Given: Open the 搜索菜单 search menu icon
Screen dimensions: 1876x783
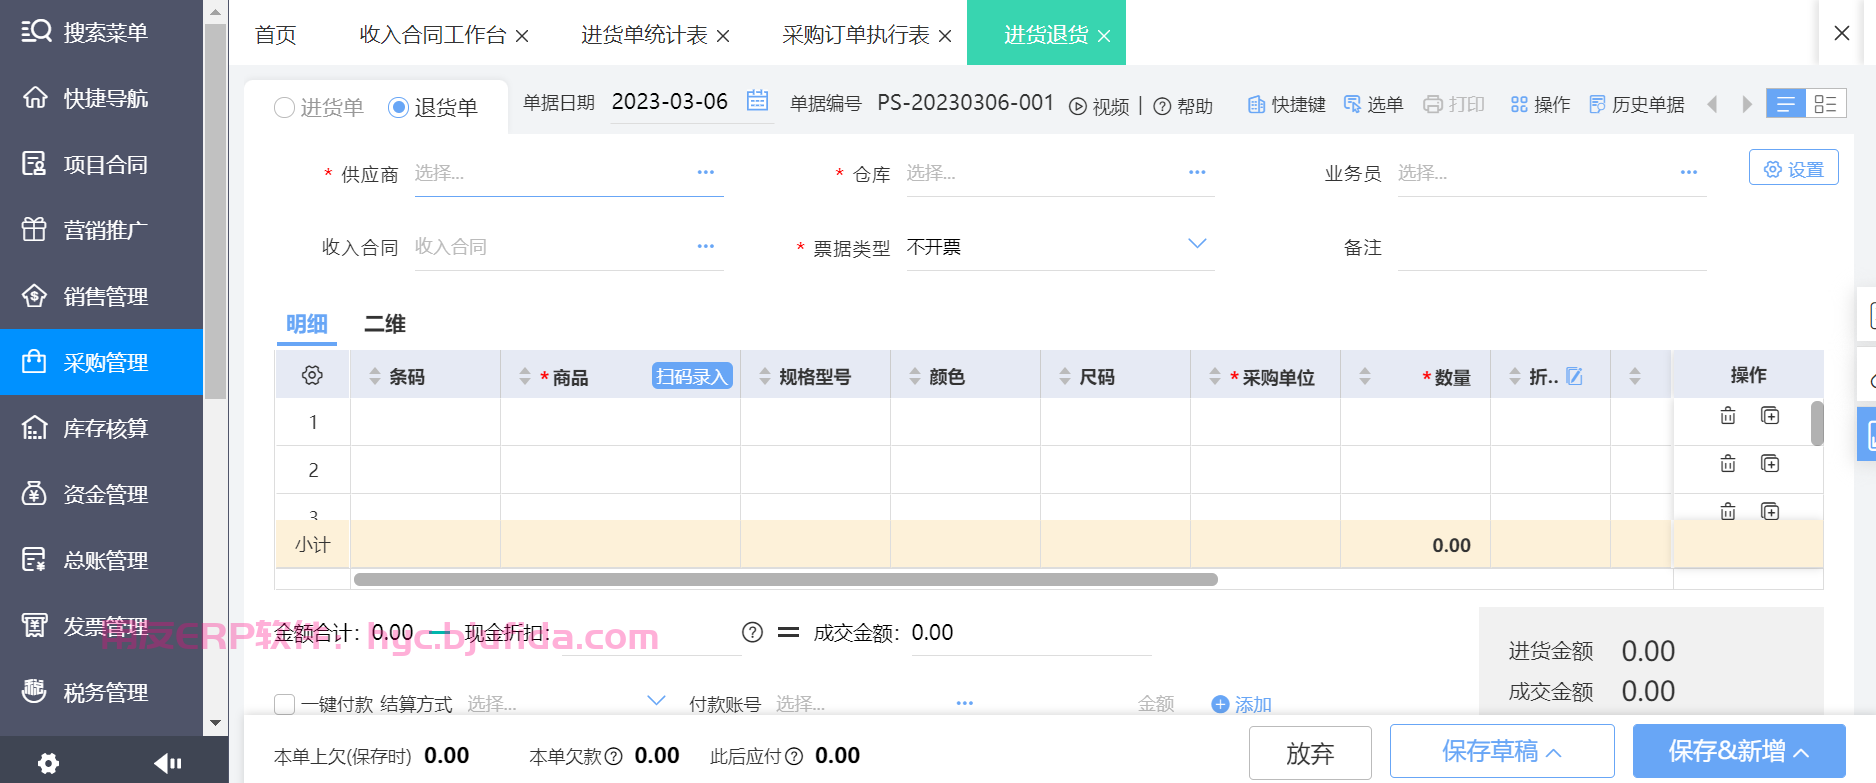Looking at the screenshot, I should [36, 31].
